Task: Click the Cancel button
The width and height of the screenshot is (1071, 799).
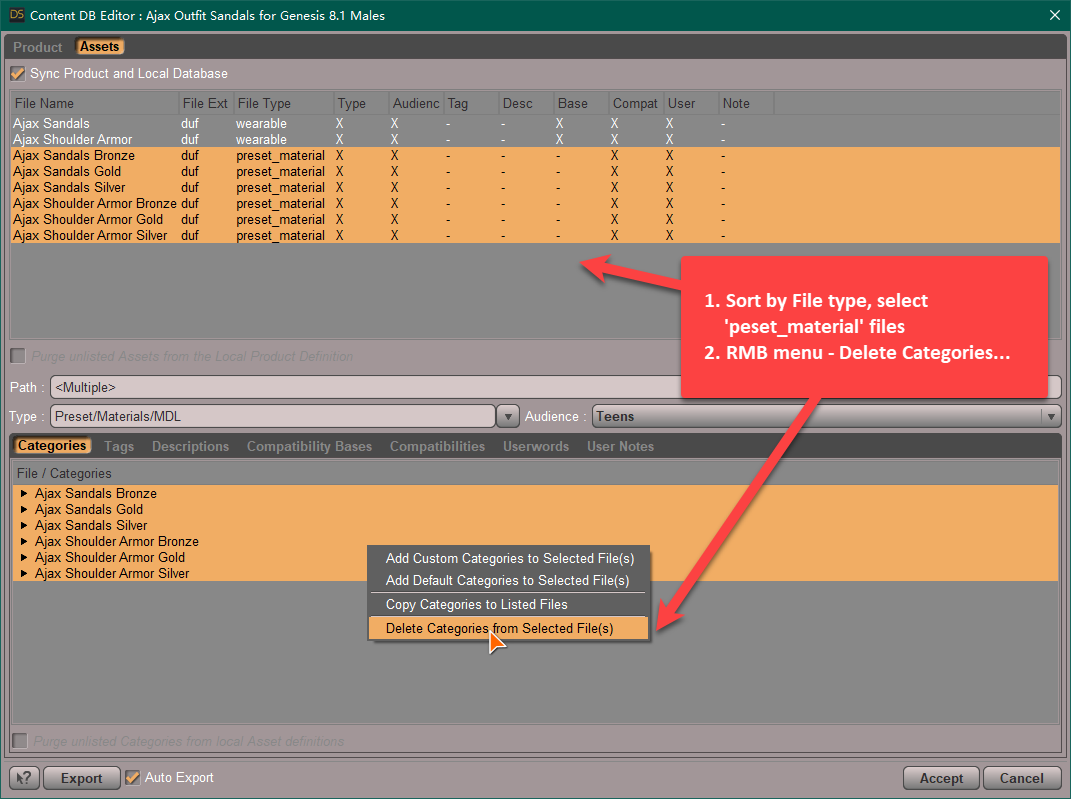Action: (1021, 778)
